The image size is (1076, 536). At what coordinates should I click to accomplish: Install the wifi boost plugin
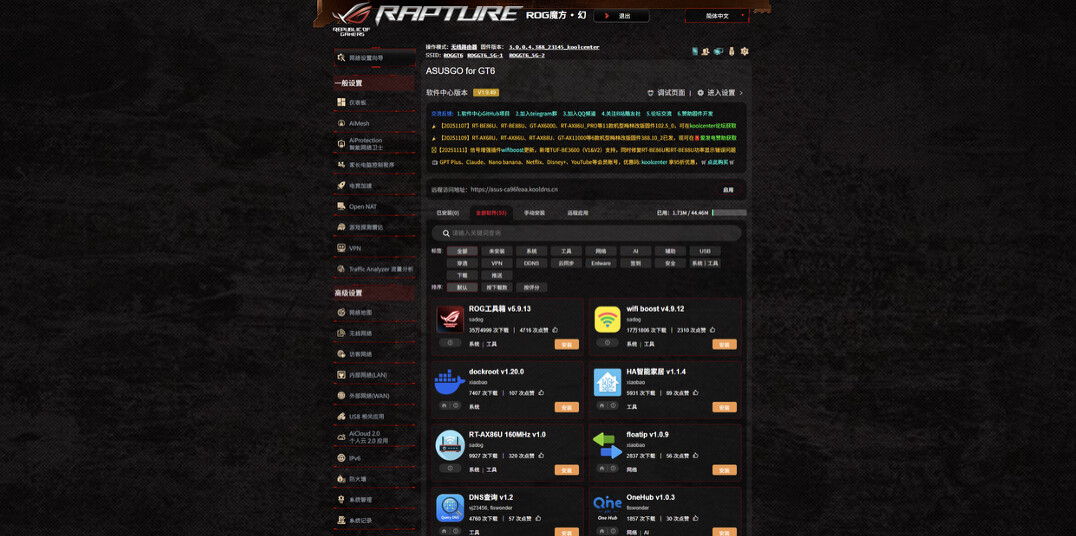(x=724, y=344)
